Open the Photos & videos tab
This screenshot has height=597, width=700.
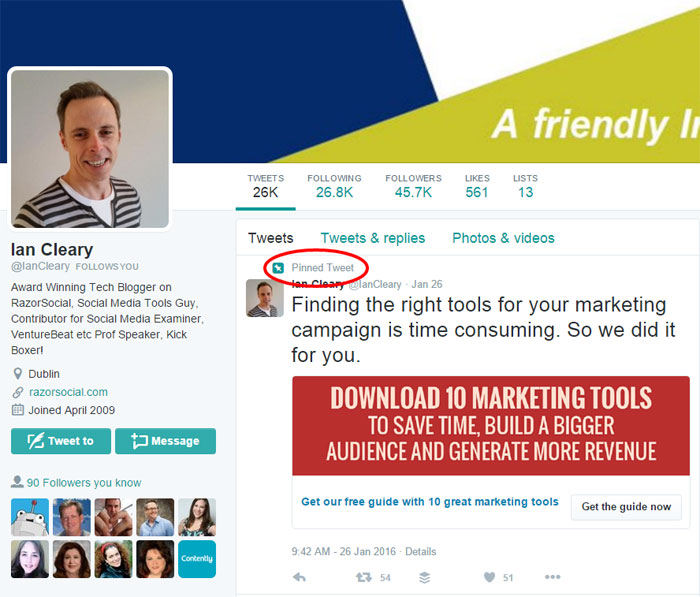coord(503,238)
